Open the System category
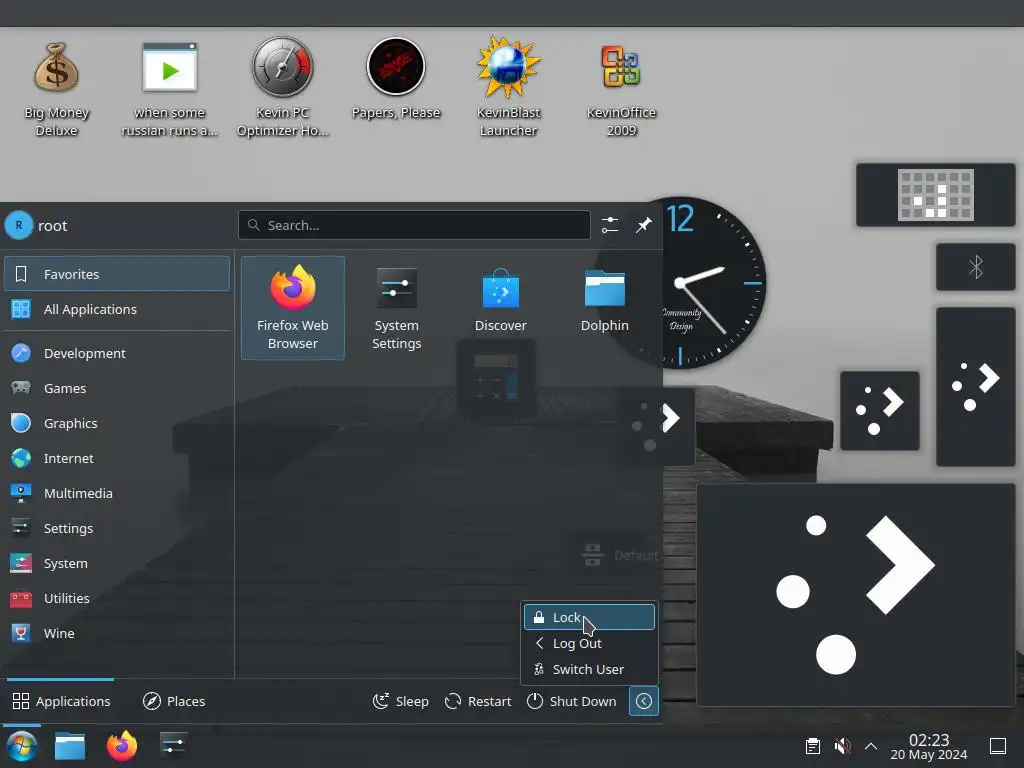The image size is (1024, 768). tap(117, 563)
